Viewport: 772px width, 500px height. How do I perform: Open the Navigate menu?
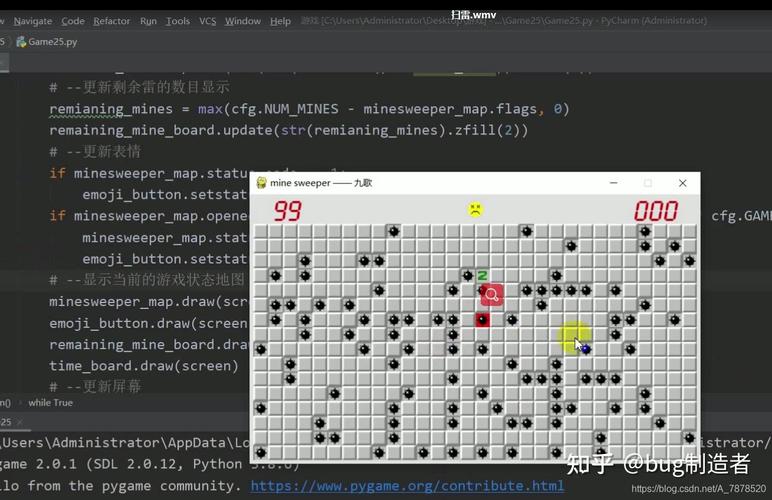32,21
